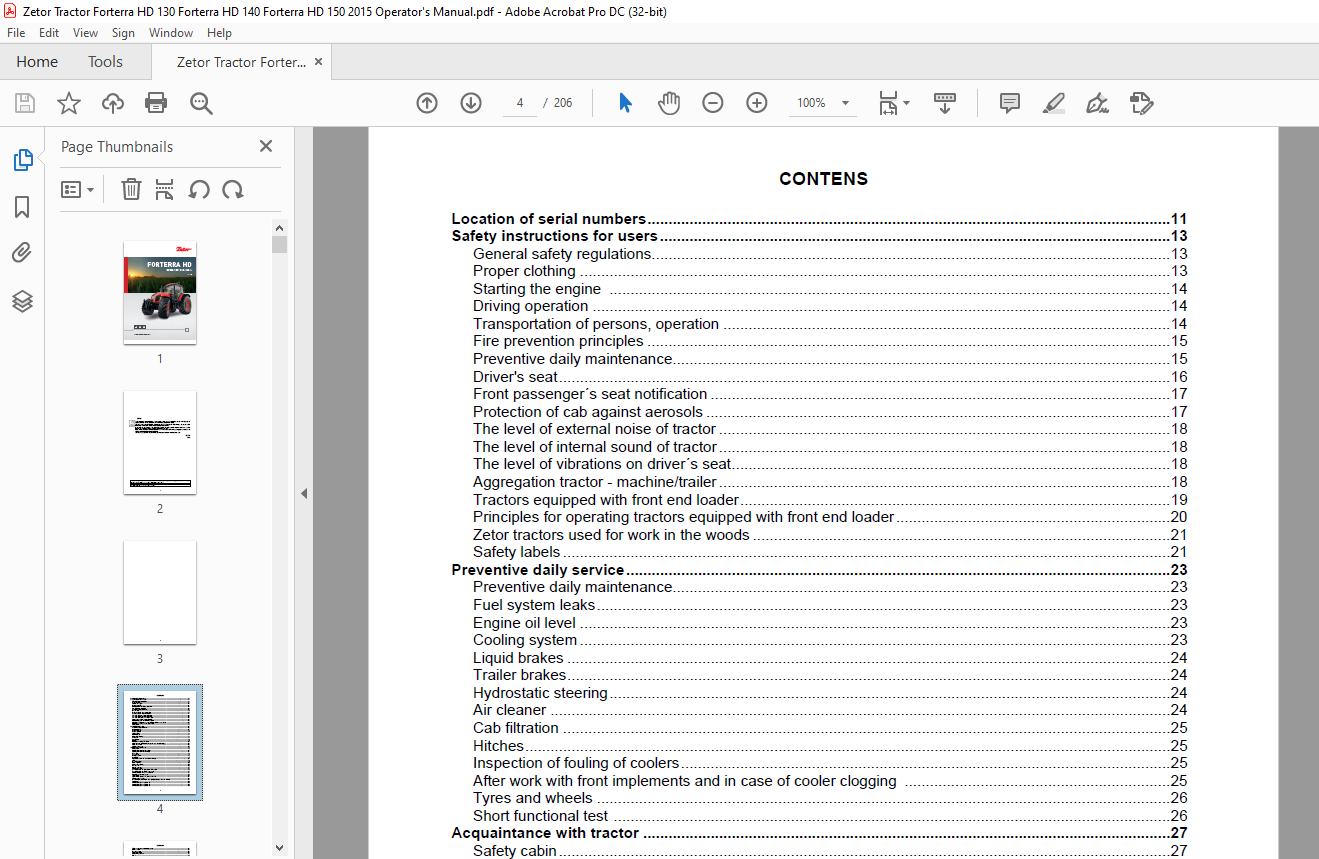This screenshot has height=859, width=1319.
Task: Expand fit page tool dropdown arrow
Action: click(x=906, y=103)
